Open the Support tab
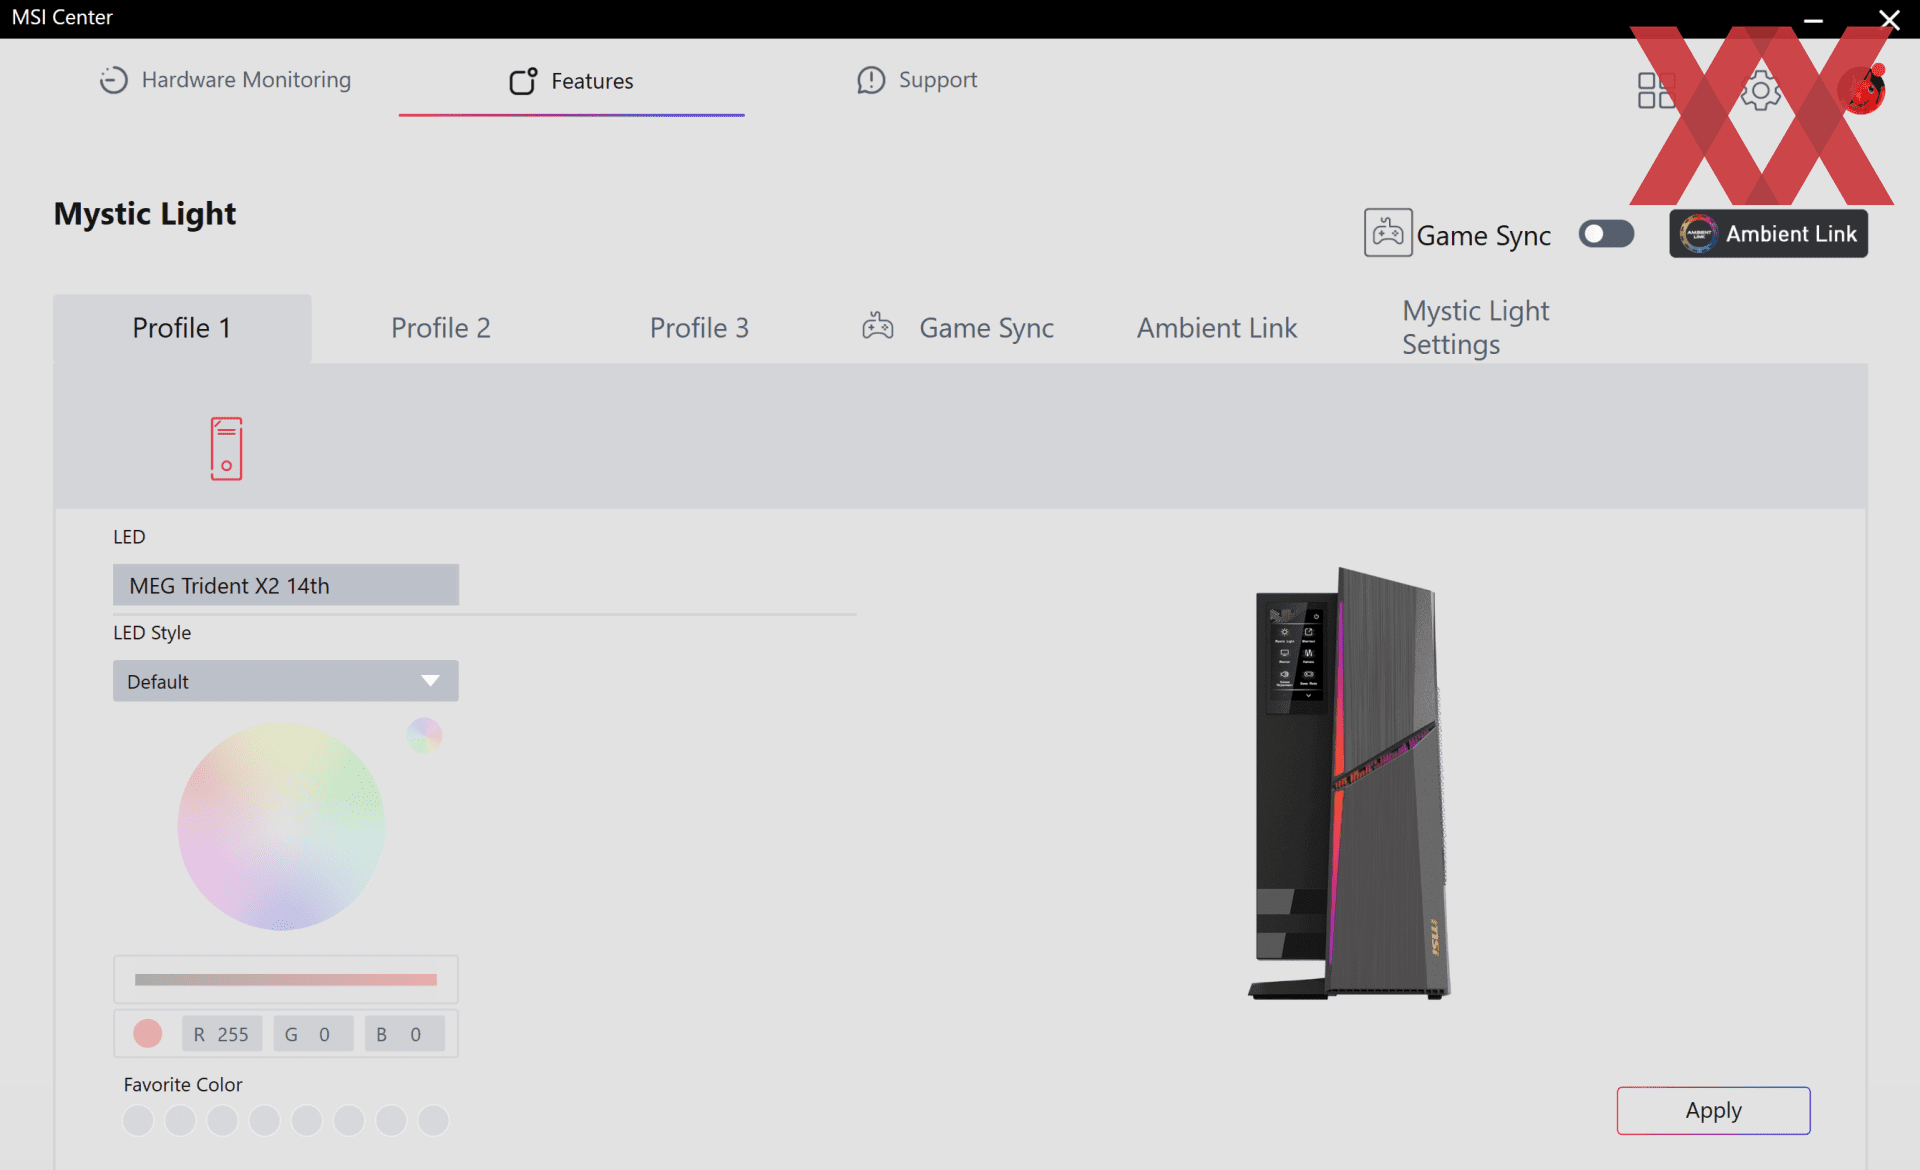The image size is (1920, 1170). pyautogui.click(x=917, y=80)
